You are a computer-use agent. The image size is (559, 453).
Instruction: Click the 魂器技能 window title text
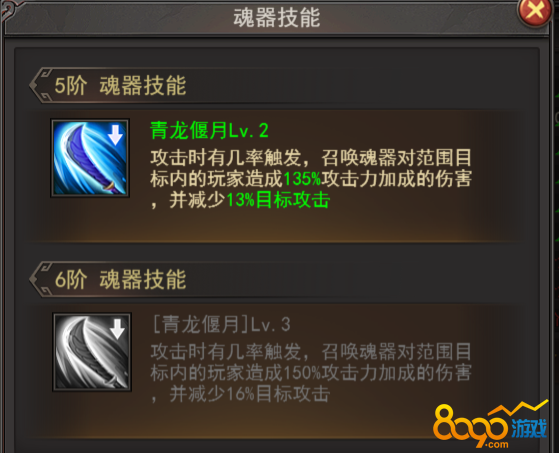coord(277,17)
